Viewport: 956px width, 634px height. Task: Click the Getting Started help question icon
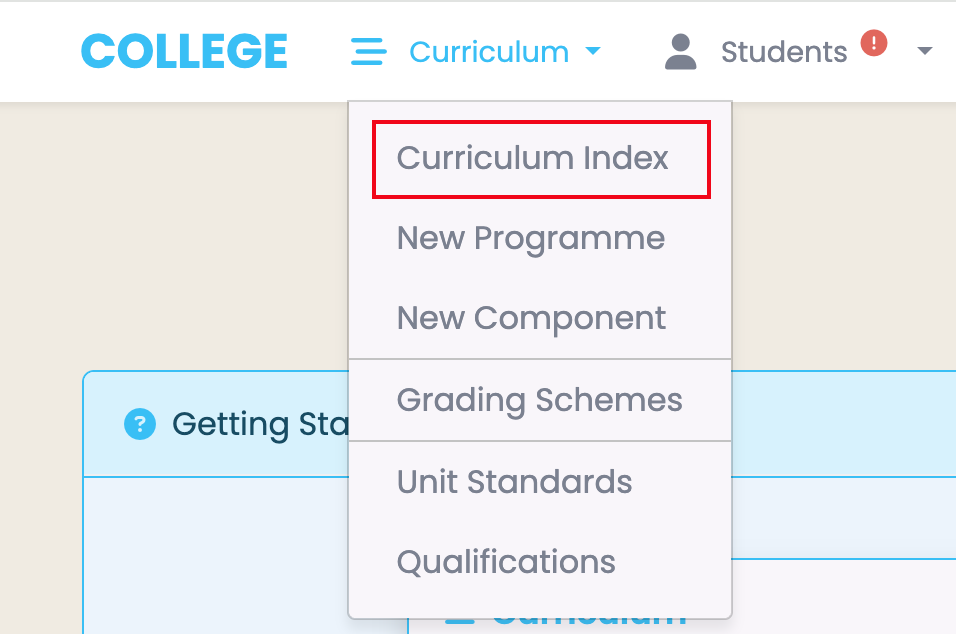click(x=140, y=424)
